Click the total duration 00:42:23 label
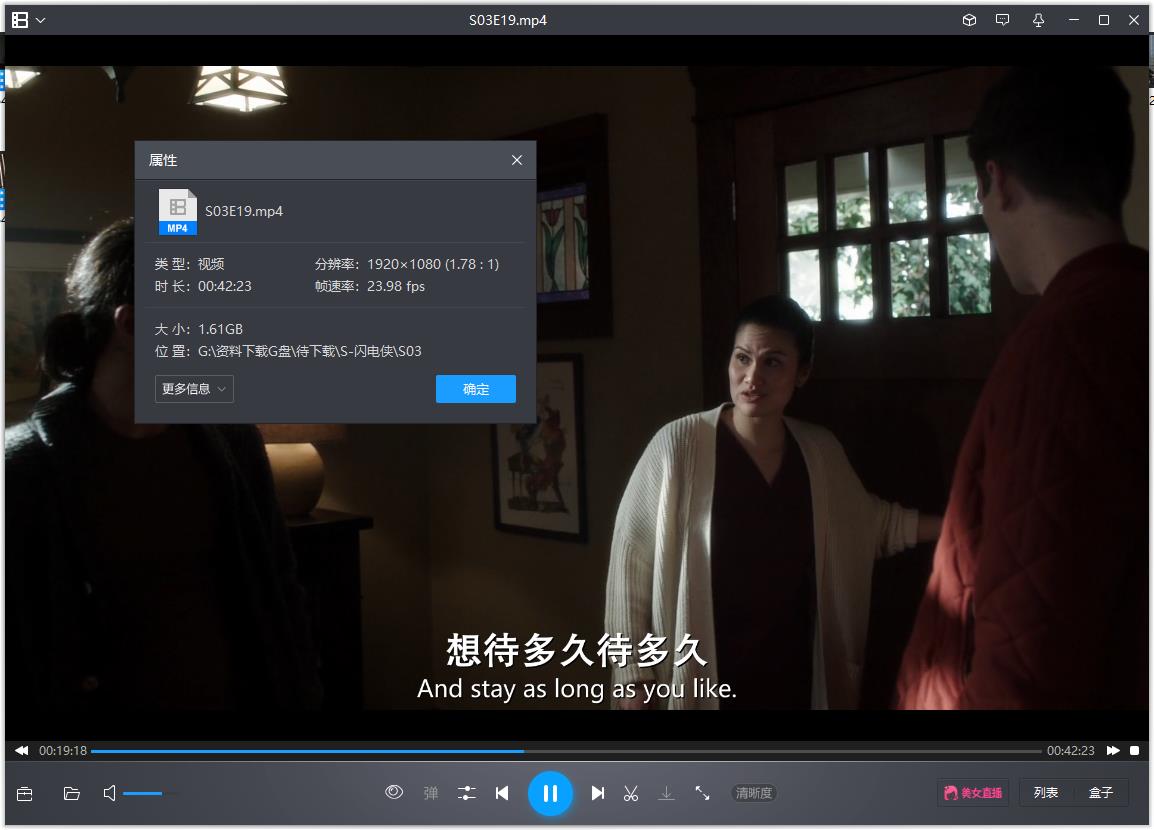Viewport: 1154px width, 830px height. click(x=1071, y=751)
